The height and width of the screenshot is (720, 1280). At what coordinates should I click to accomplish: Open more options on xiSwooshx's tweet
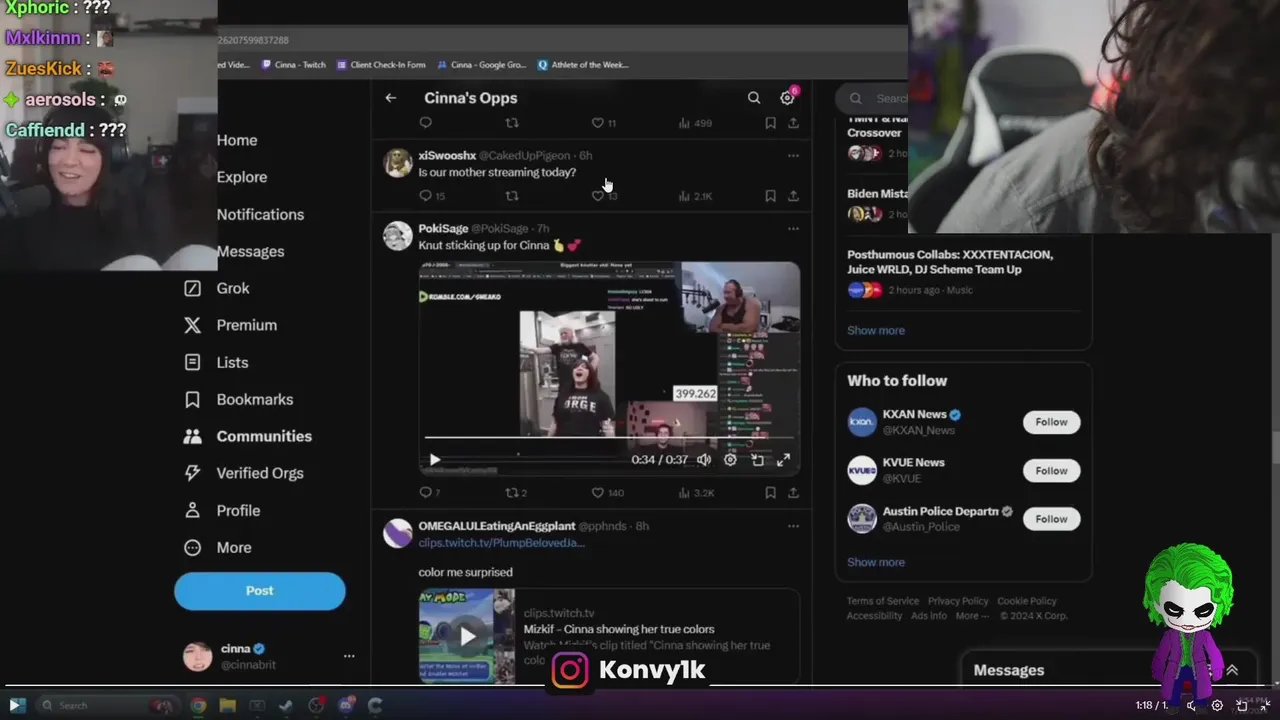point(793,156)
